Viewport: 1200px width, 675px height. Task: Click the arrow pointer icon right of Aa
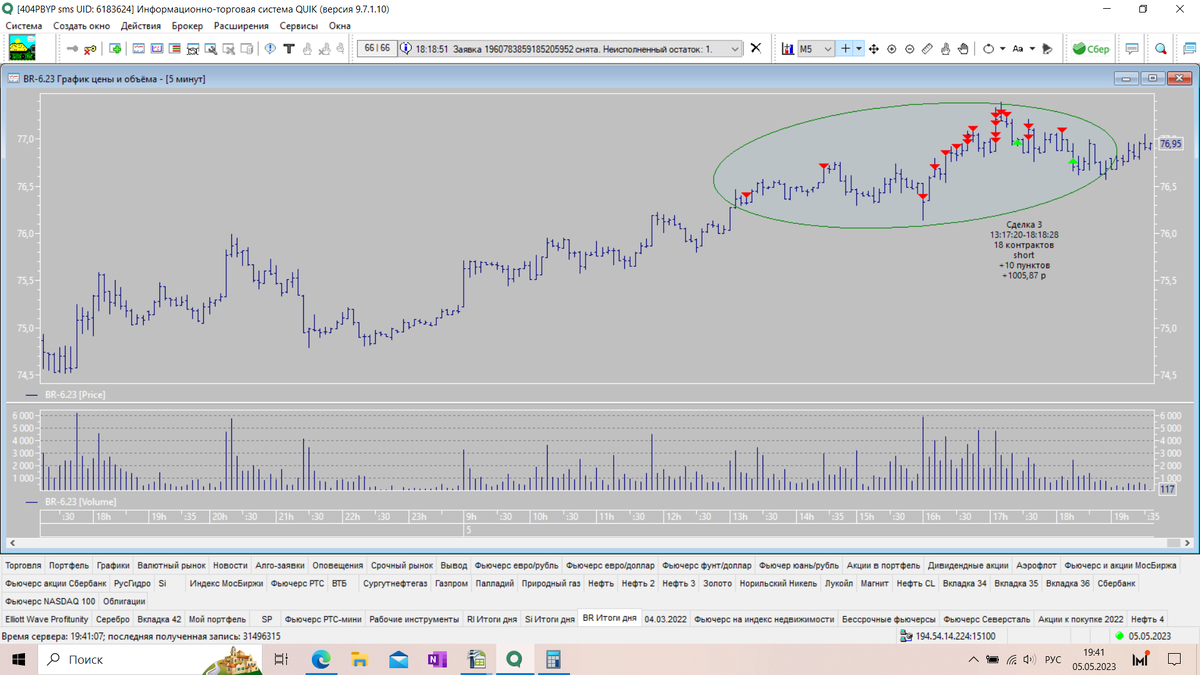(x=1047, y=48)
